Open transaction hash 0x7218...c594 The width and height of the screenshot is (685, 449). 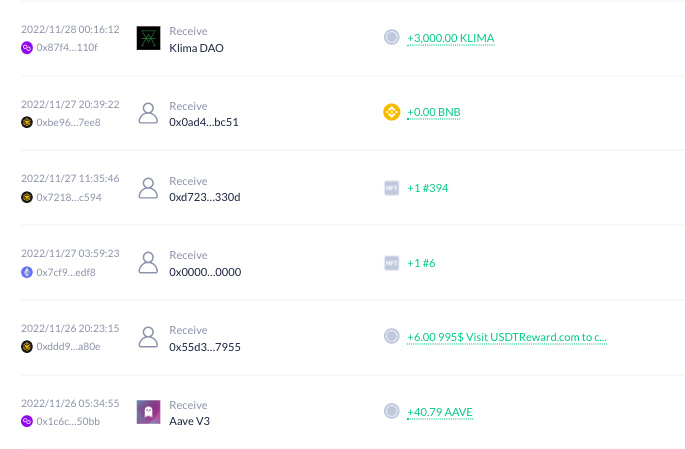click(x=69, y=197)
